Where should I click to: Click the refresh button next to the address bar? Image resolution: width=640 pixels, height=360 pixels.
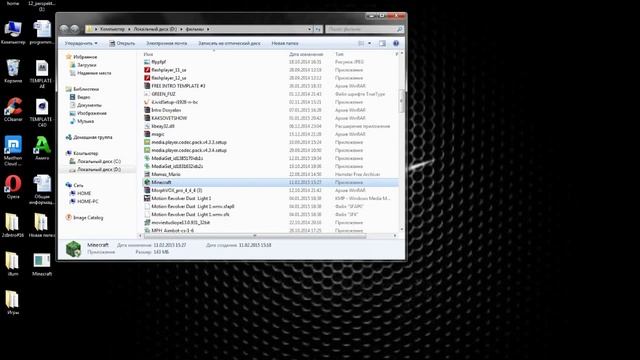click(x=318, y=29)
